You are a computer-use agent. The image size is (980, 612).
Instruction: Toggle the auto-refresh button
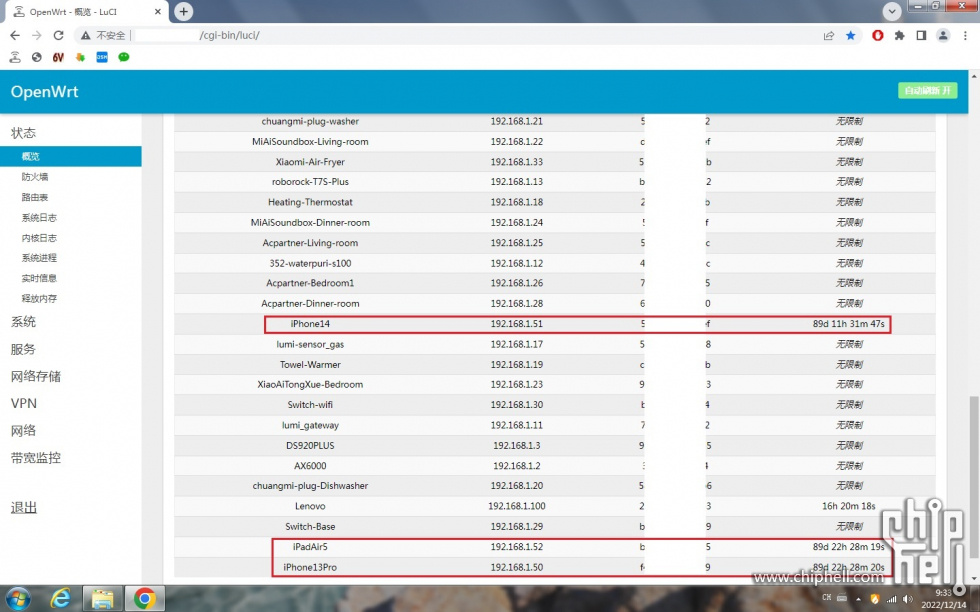coord(928,91)
